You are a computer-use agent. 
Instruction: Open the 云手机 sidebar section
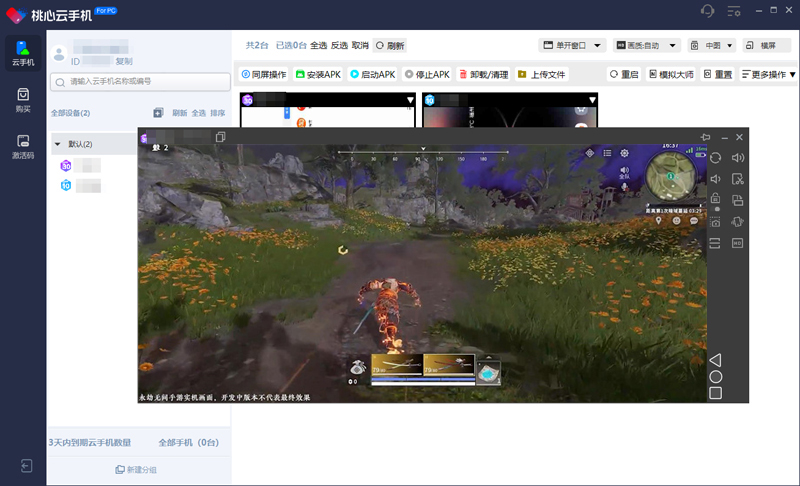(23, 54)
